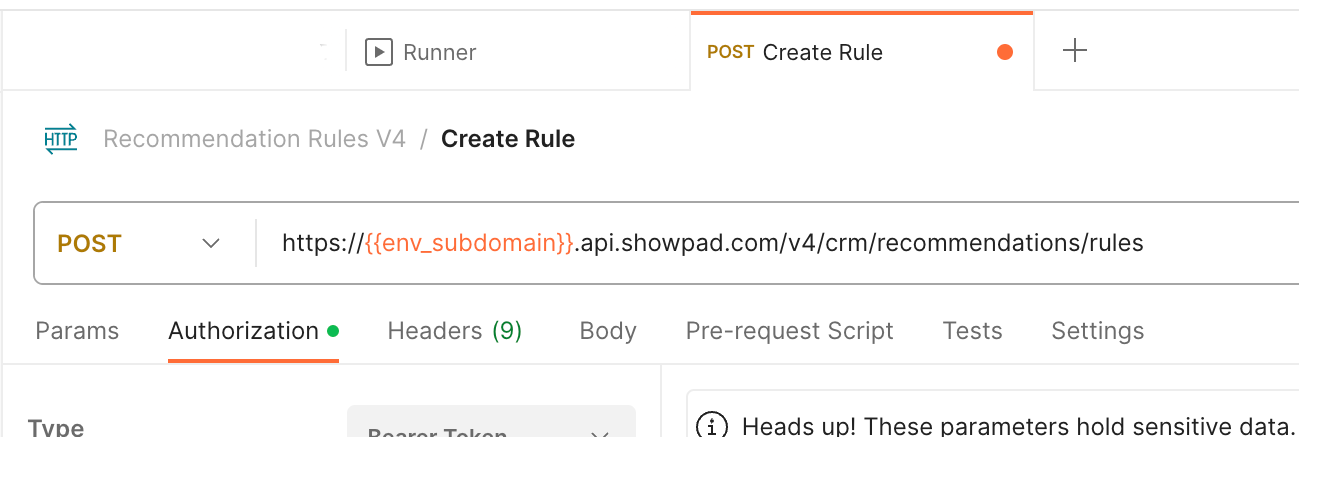Click the Heads up info icon
The height and width of the screenshot is (478, 1340).
pyautogui.click(x=711, y=427)
